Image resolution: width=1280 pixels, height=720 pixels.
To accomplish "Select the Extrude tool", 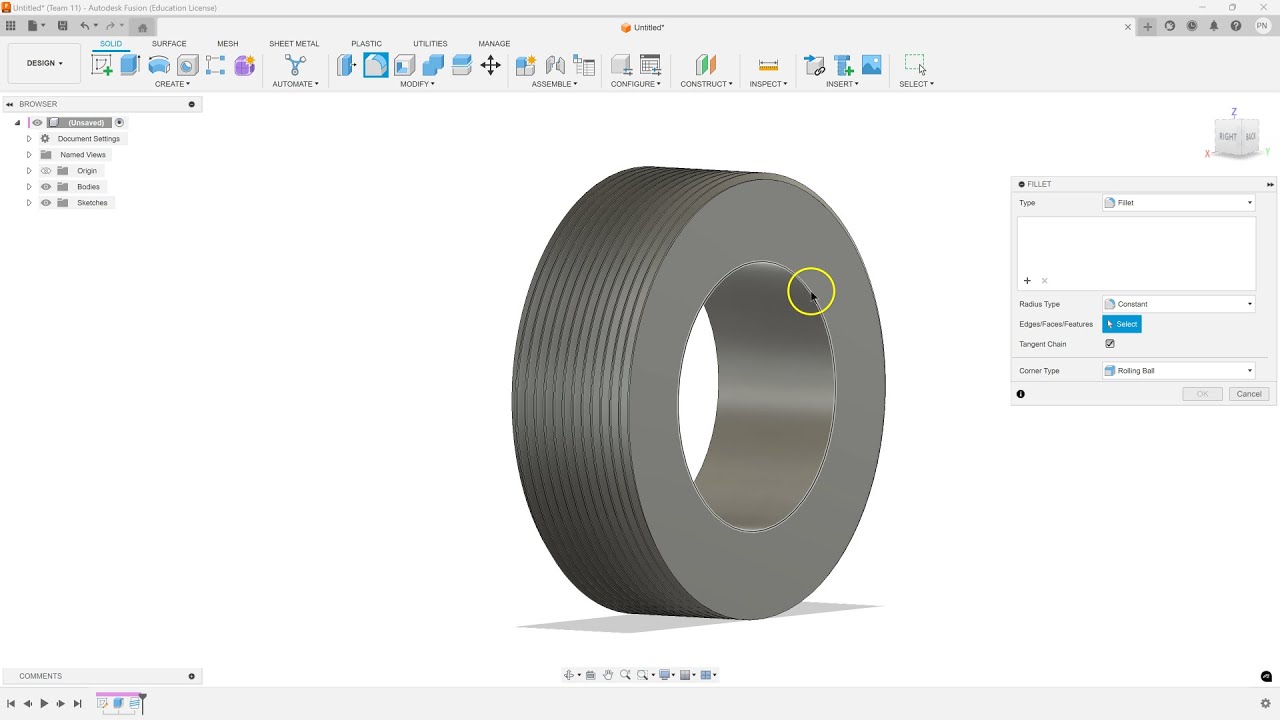I will (x=130, y=65).
